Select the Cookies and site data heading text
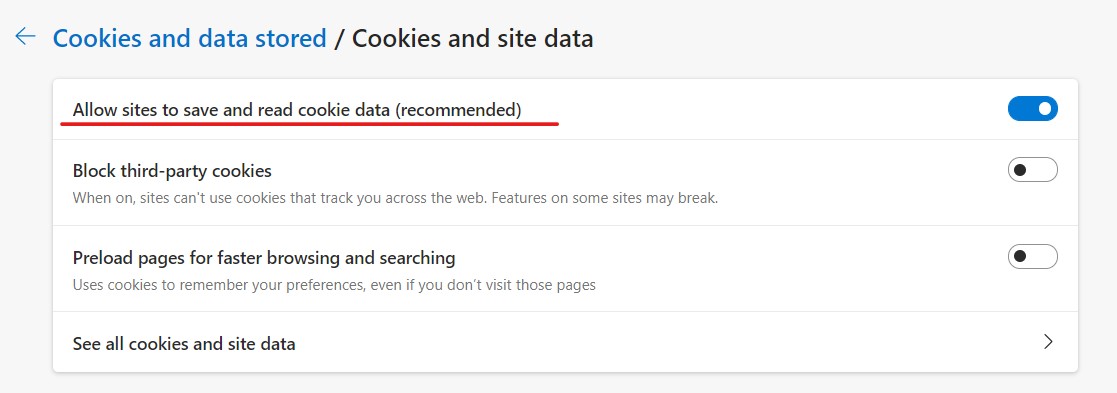This screenshot has width=1117, height=393. (x=472, y=38)
